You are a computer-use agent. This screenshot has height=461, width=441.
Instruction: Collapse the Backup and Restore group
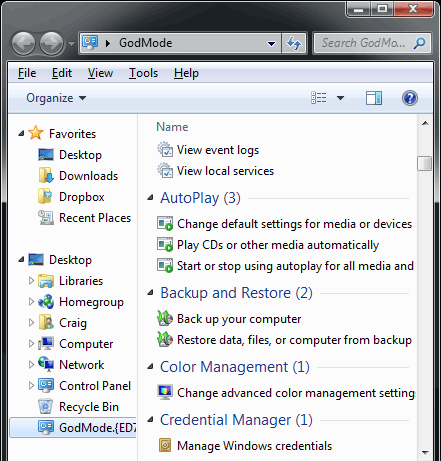click(151, 293)
